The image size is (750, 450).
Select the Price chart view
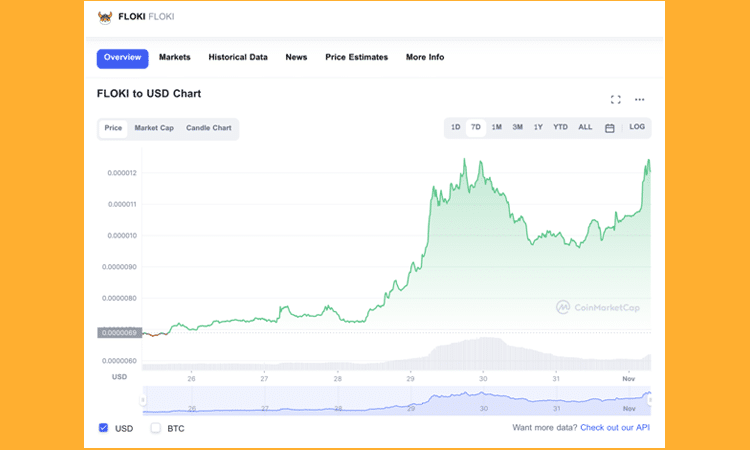coord(113,128)
